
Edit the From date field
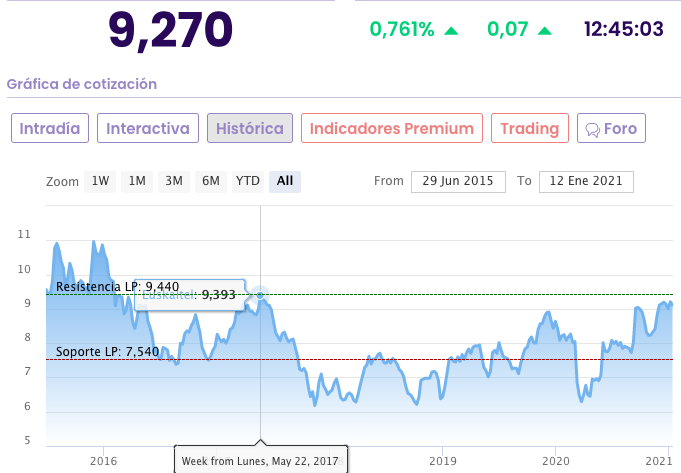(x=458, y=181)
